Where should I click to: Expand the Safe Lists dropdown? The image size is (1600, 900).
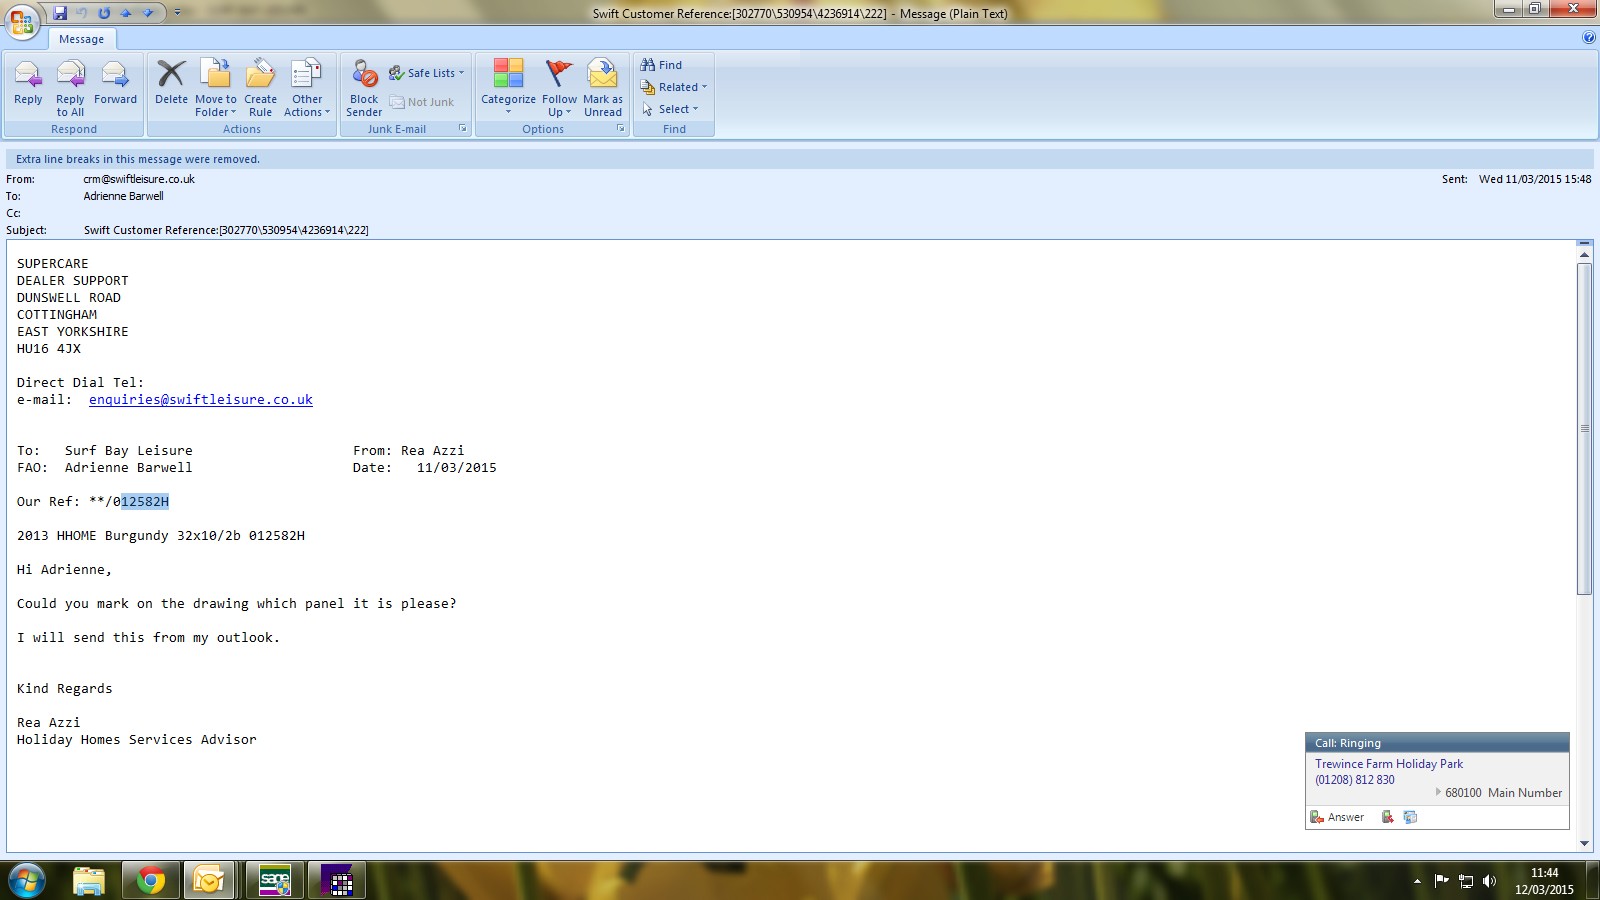(427, 73)
